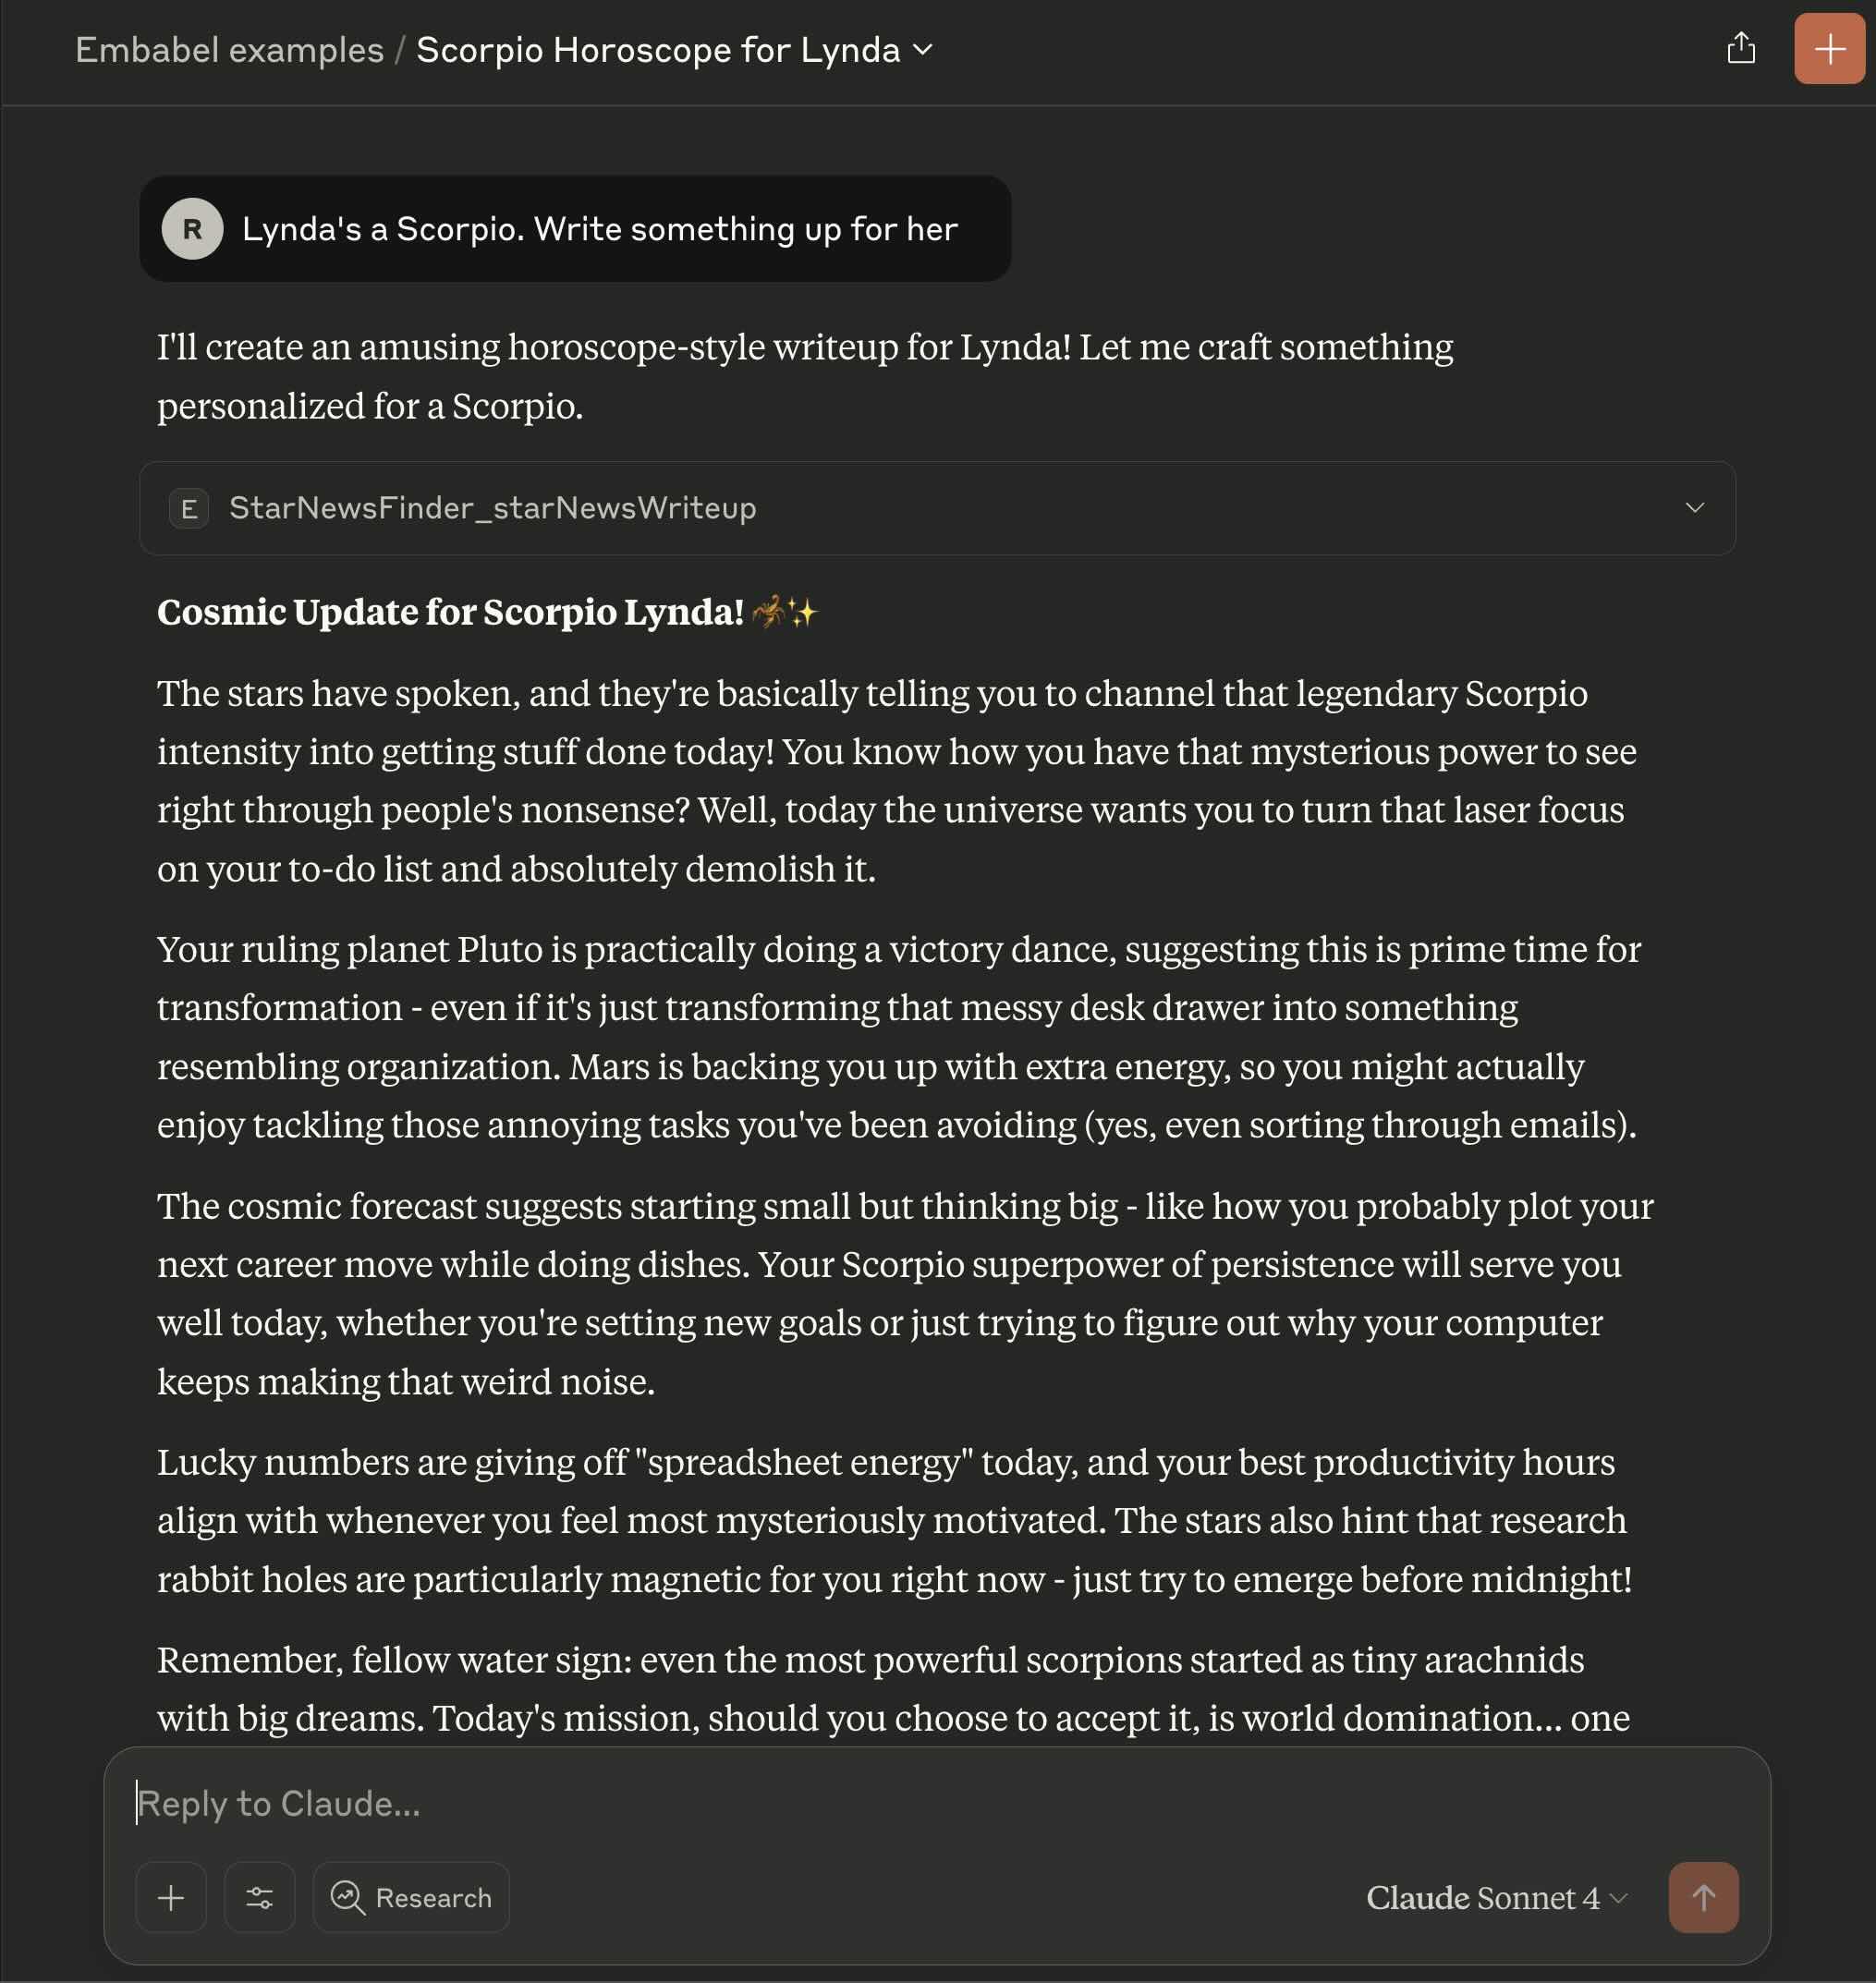Image resolution: width=1876 pixels, height=1983 pixels.
Task: Click the E badge of StarNewsFinder tool
Action: [189, 508]
